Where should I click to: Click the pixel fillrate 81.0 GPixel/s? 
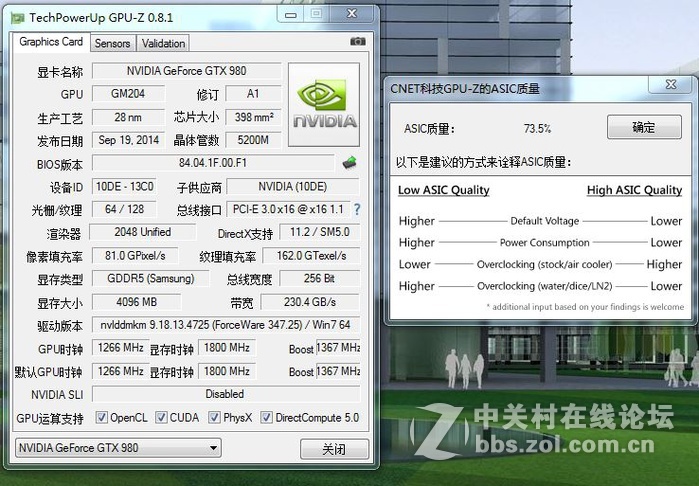click(x=135, y=255)
